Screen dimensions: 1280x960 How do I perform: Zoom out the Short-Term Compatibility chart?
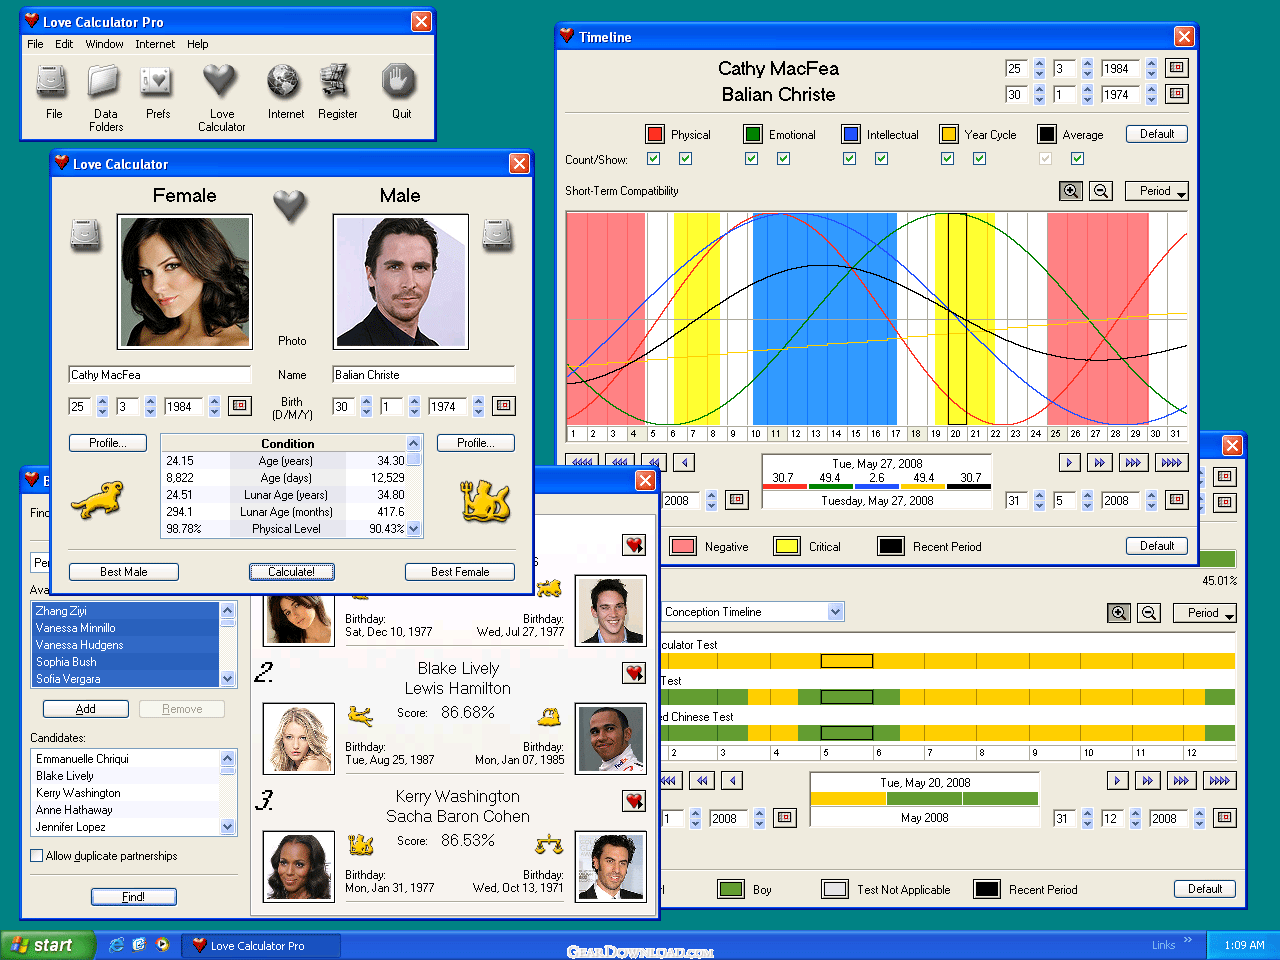tap(1101, 191)
